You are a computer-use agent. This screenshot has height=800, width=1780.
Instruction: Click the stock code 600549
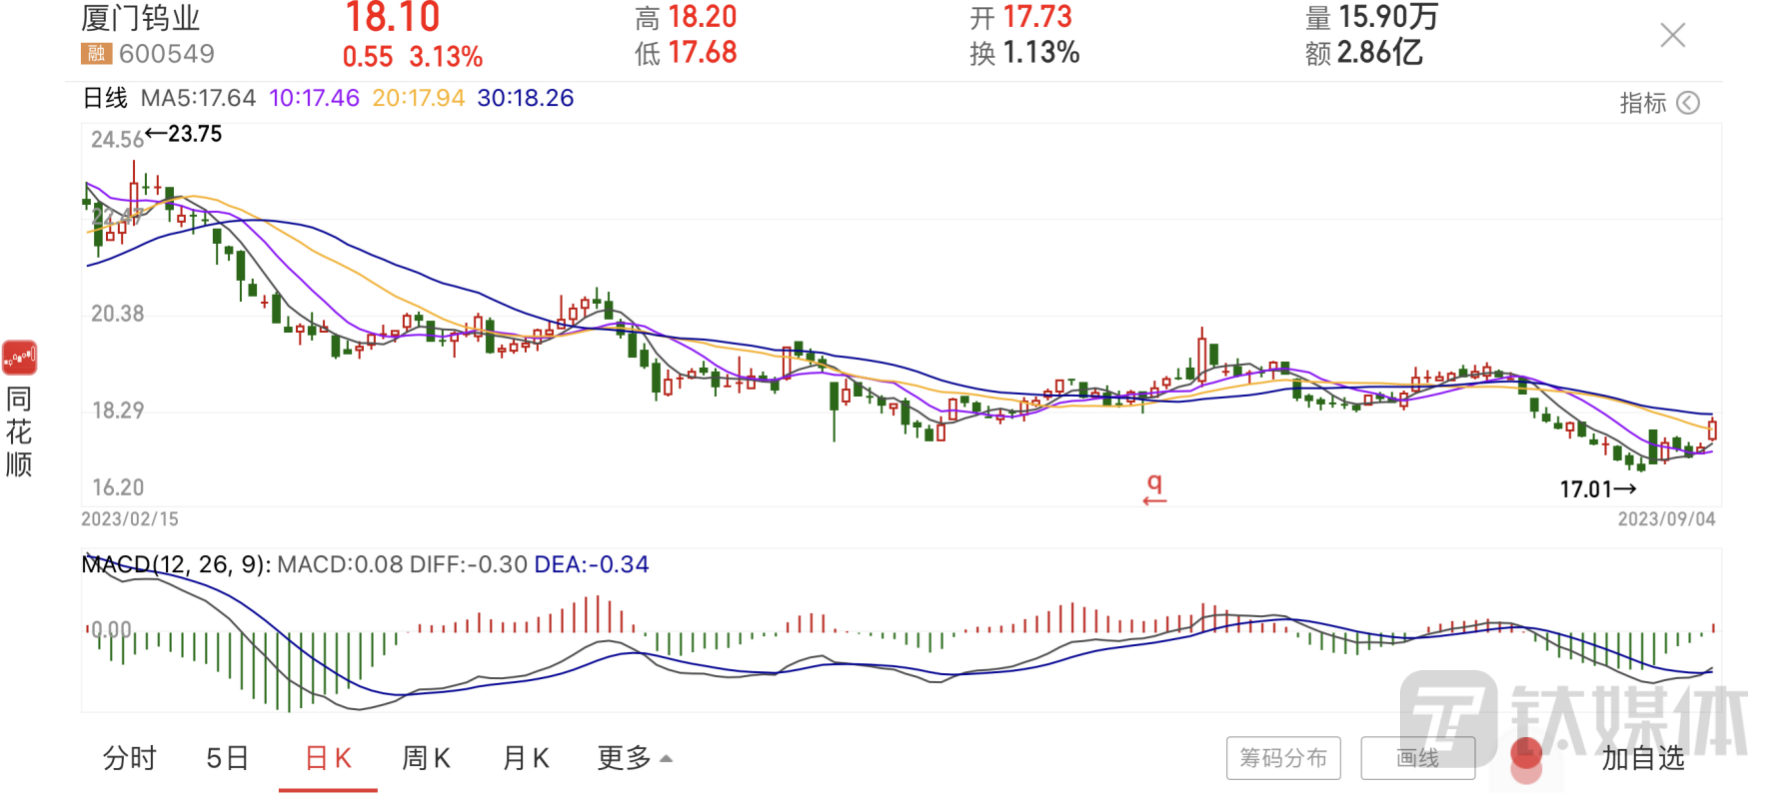(x=166, y=54)
